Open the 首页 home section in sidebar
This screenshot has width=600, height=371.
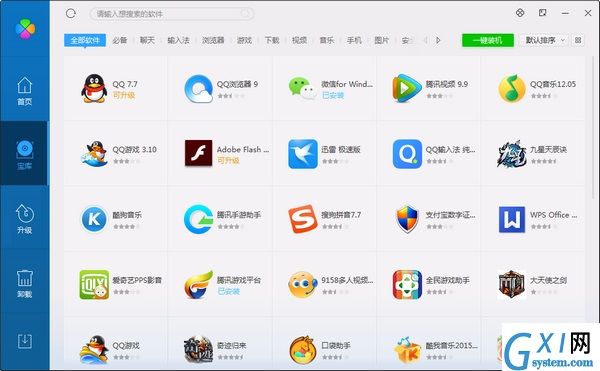coord(24,91)
